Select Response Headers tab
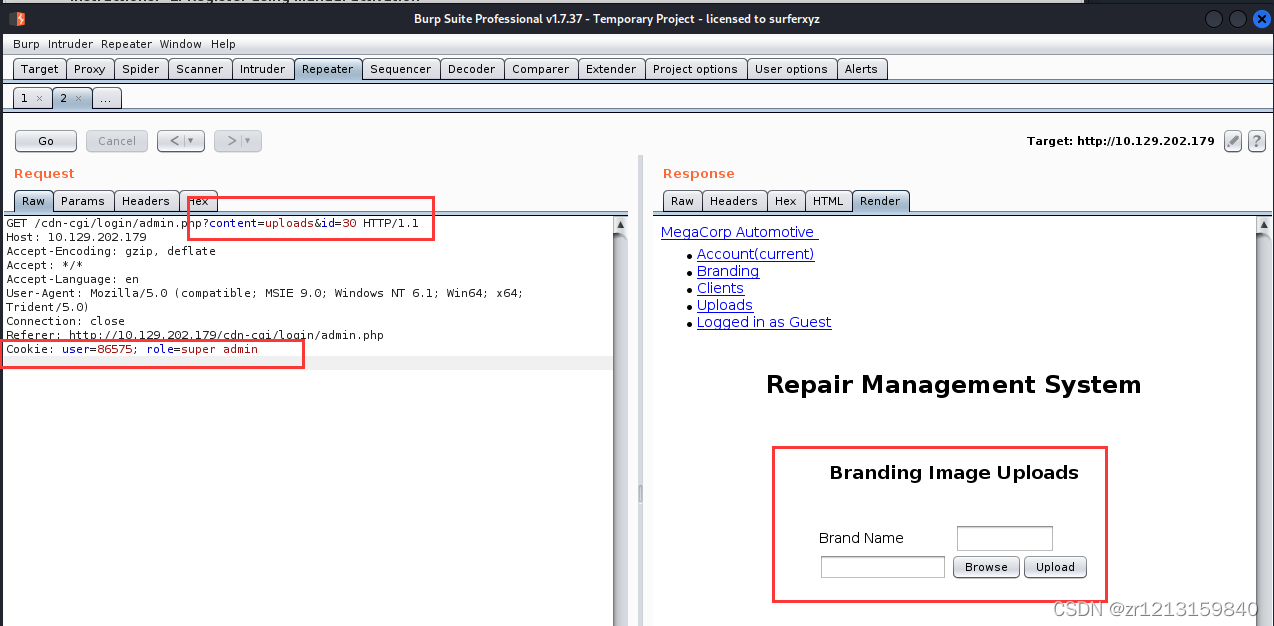 [734, 201]
